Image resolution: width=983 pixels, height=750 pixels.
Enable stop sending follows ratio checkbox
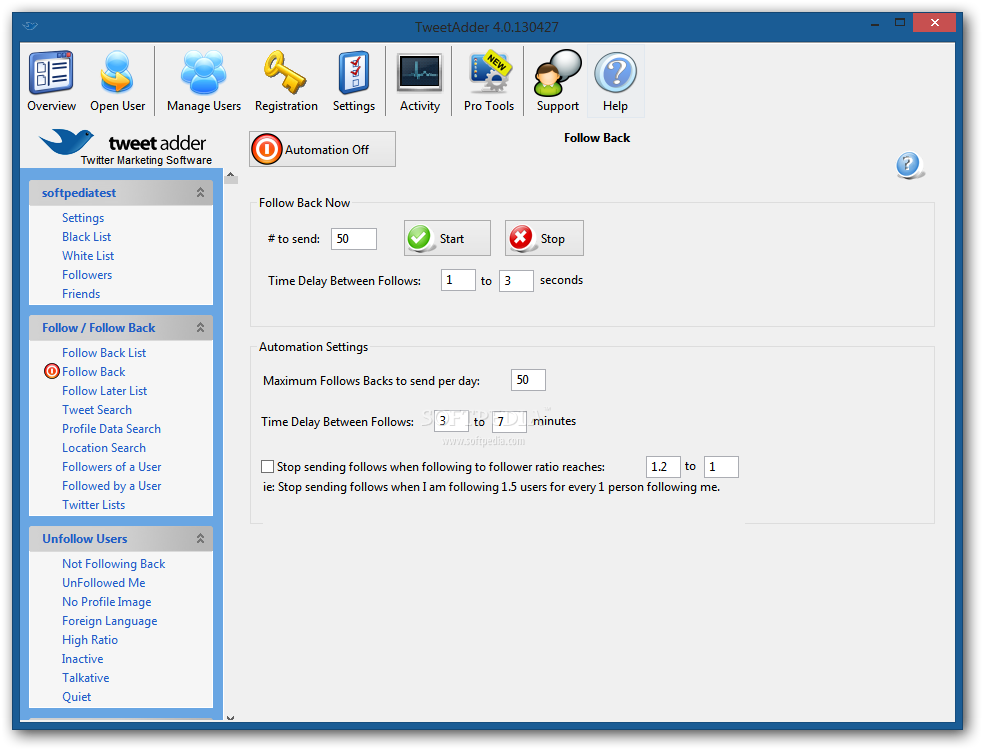tap(268, 467)
